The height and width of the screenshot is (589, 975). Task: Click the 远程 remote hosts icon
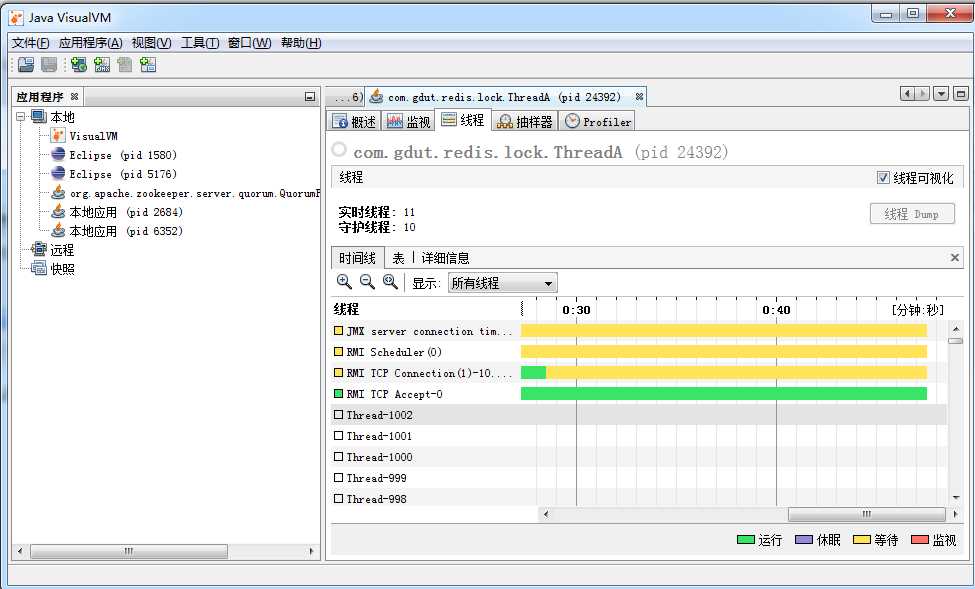(39, 249)
